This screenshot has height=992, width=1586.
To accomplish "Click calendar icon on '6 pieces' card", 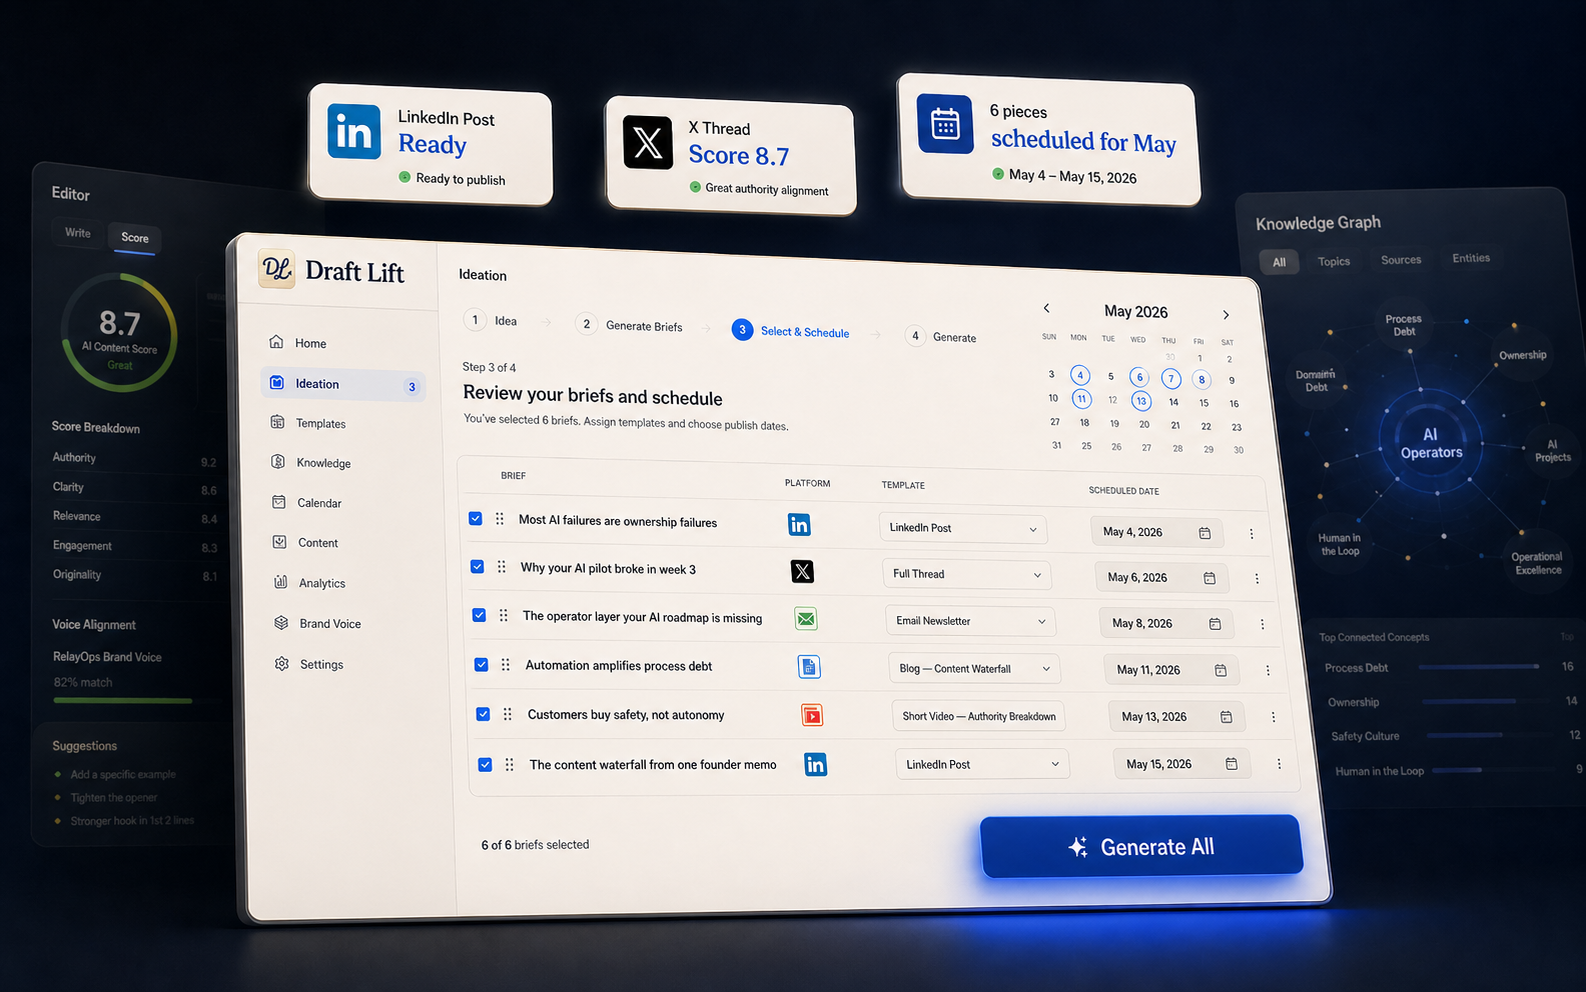I will 945,124.
